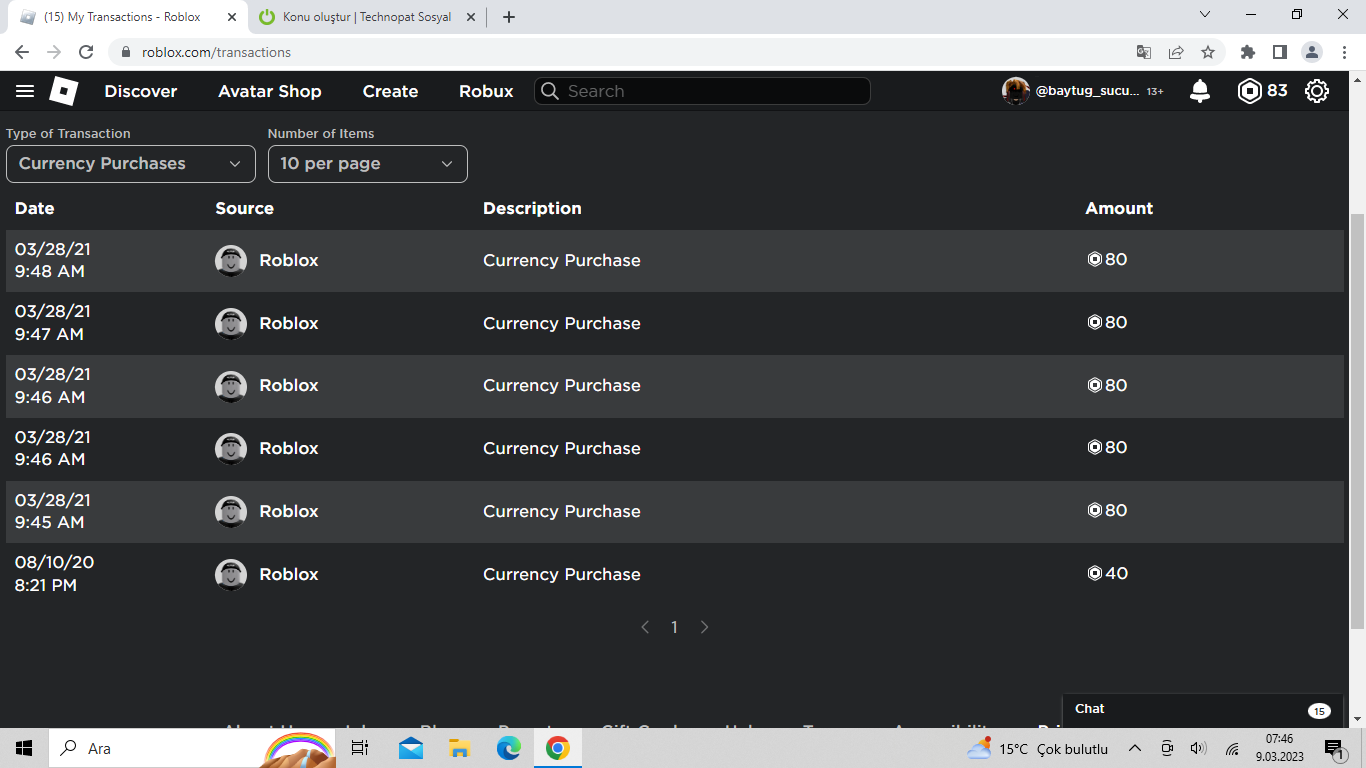This screenshot has height=768, width=1366.
Task: Open the Windows notification center icon
Action: pos(1334,748)
